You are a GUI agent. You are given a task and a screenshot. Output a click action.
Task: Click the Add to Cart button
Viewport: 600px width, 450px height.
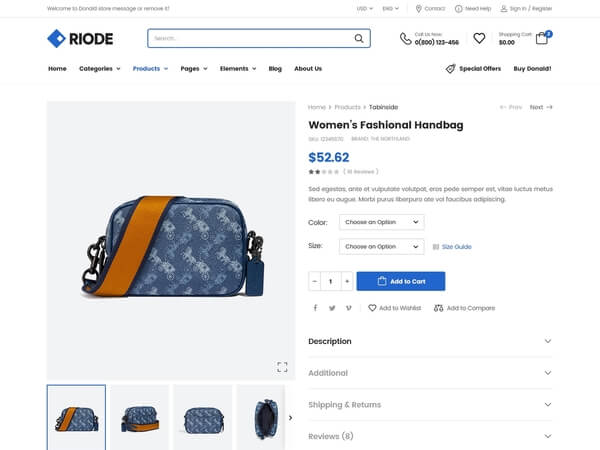coord(401,281)
